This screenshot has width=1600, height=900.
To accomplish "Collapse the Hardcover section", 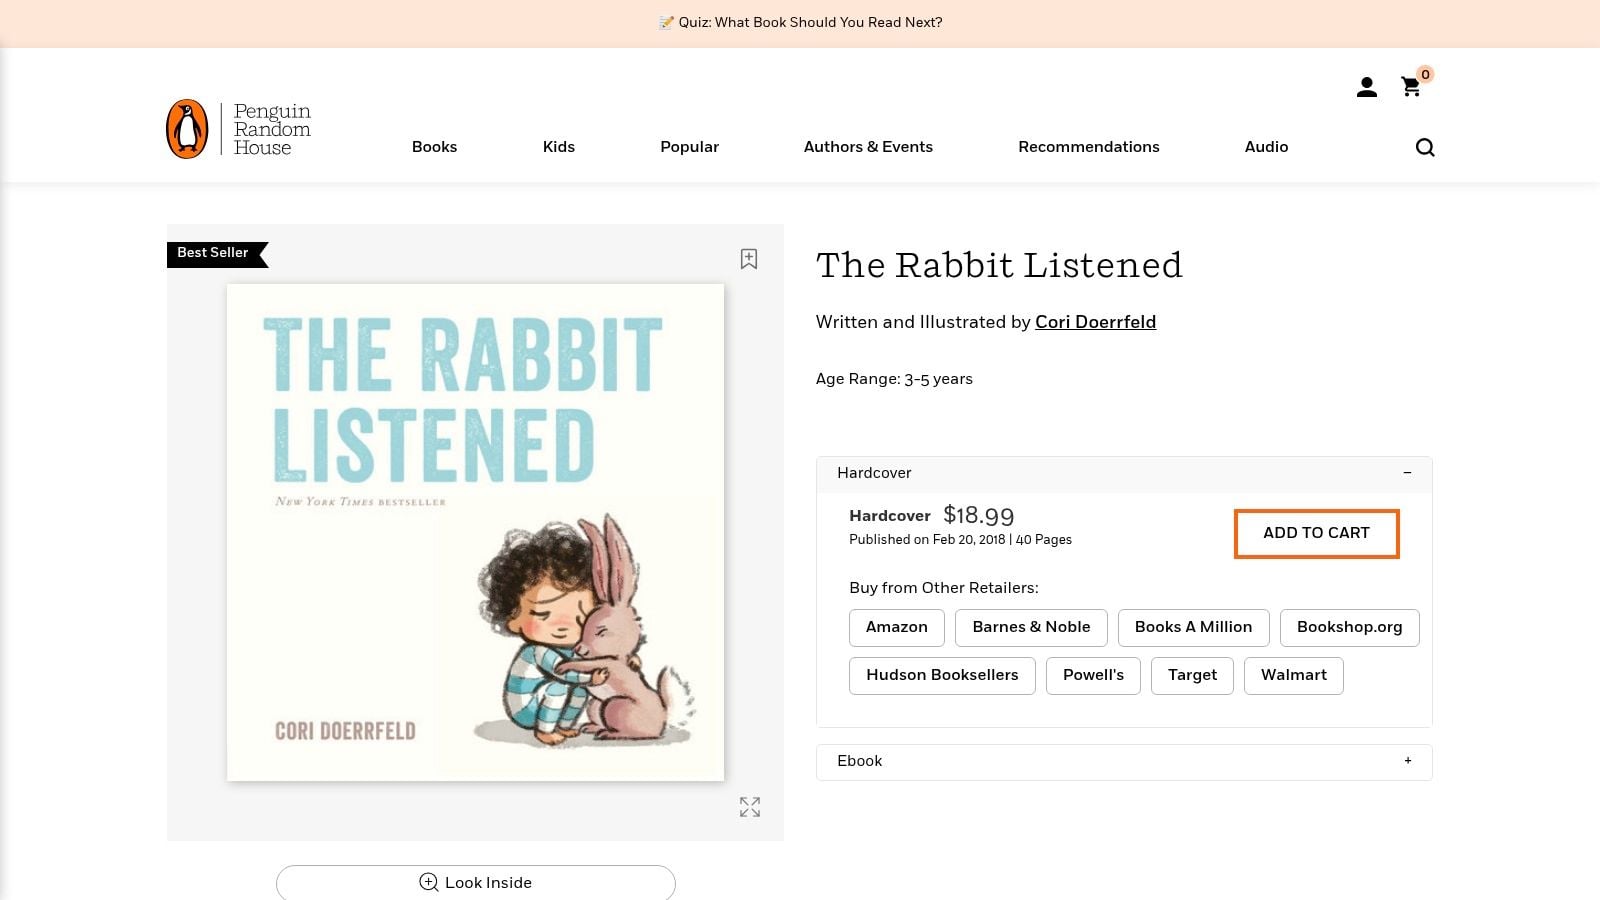I will pyautogui.click(x=1124, y=473).
